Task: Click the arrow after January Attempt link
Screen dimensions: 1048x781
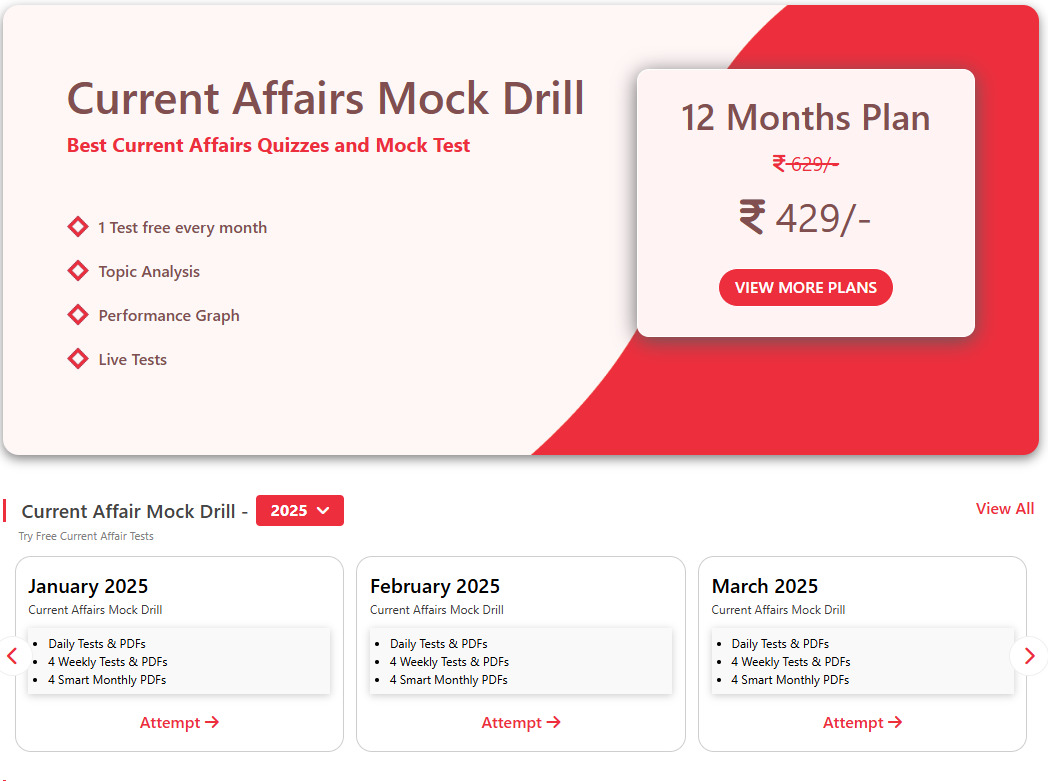Action: point(212,722)
